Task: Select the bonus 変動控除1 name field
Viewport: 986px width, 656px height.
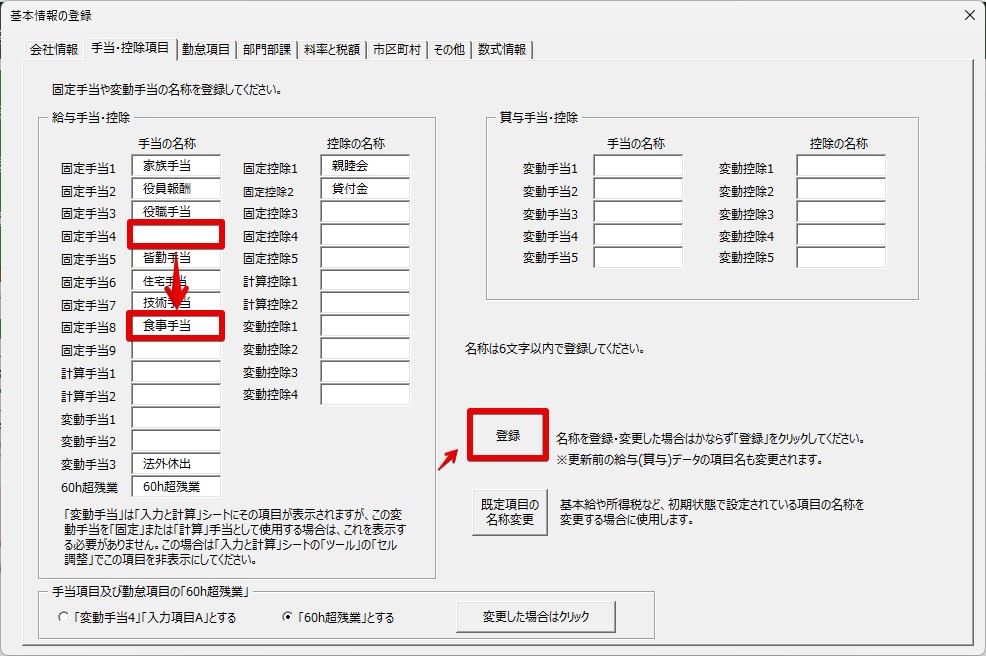Action: [841, 166]
